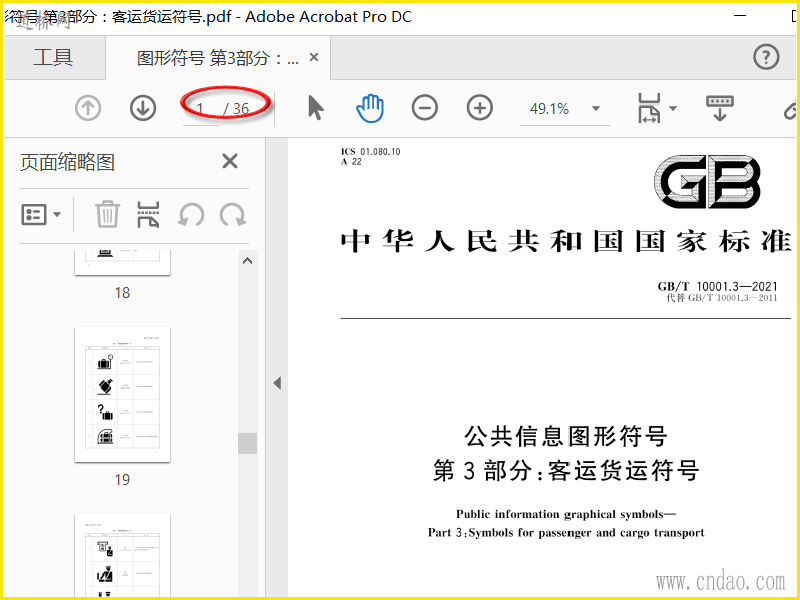
Task: Go to previous page with up arrow
Action: point(88,108)
